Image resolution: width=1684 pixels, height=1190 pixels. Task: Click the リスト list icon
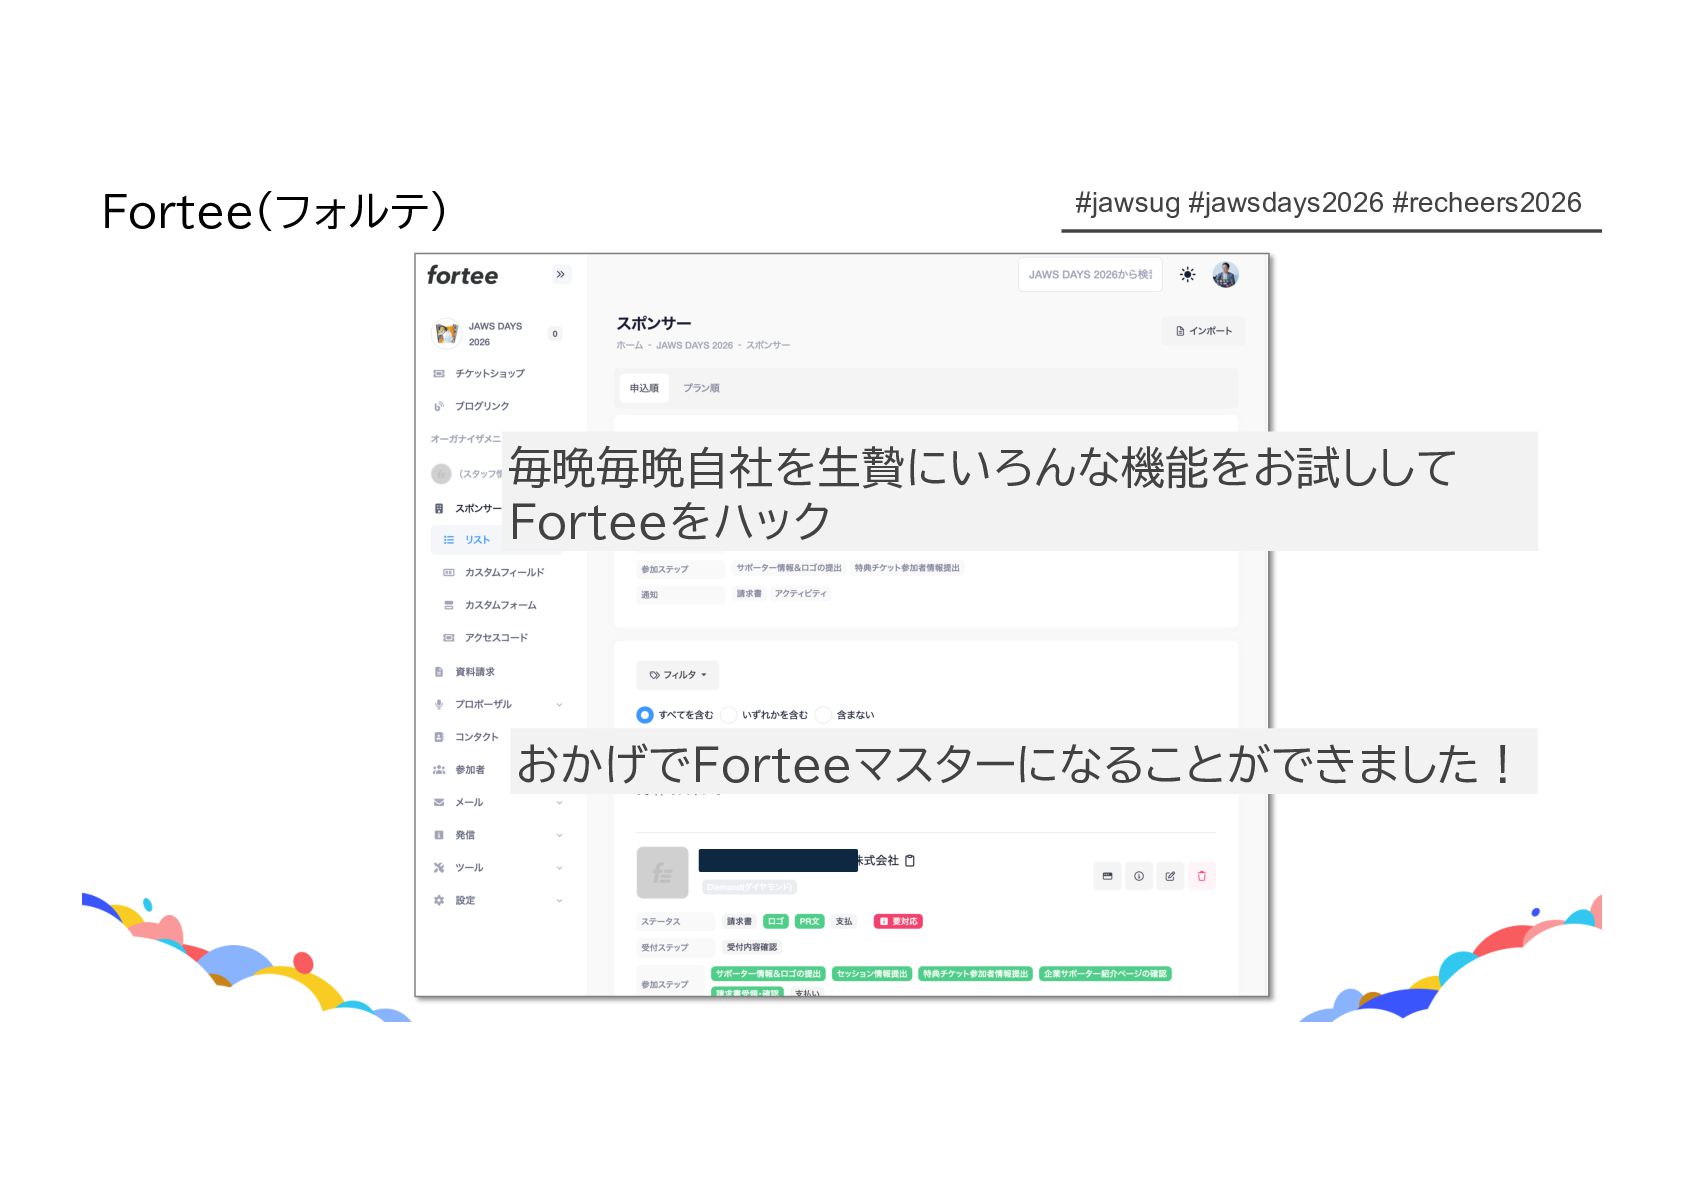(x=449, y=540)
